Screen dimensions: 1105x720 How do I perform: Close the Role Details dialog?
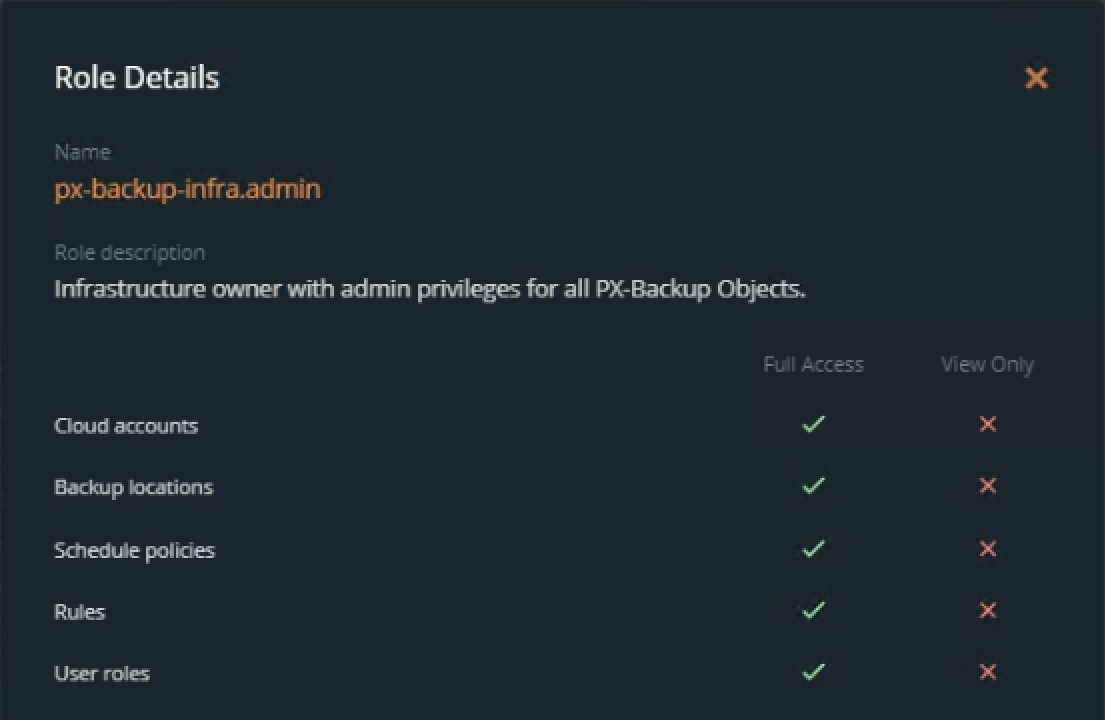[1036, 78]
